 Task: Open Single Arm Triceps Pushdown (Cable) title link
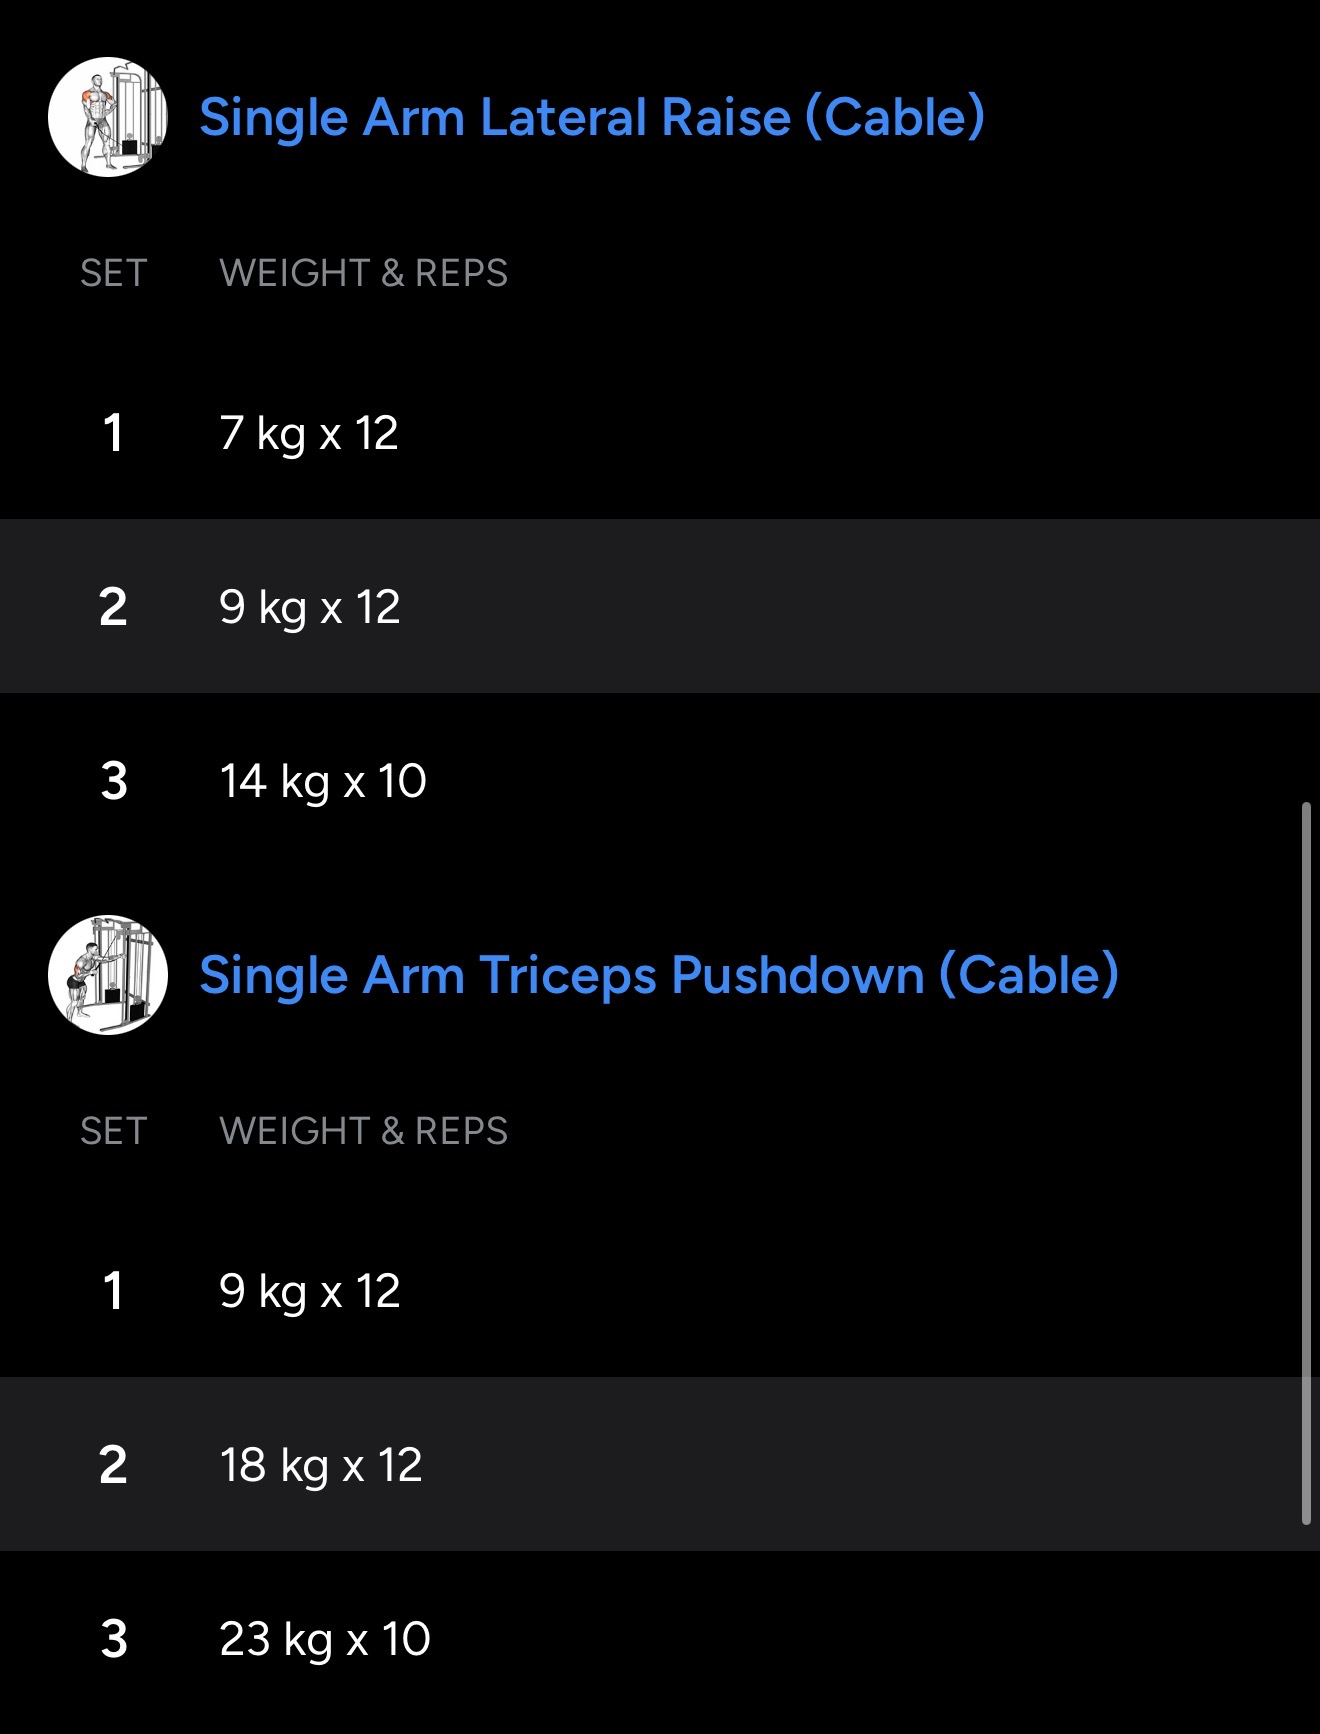coord(658,975)
